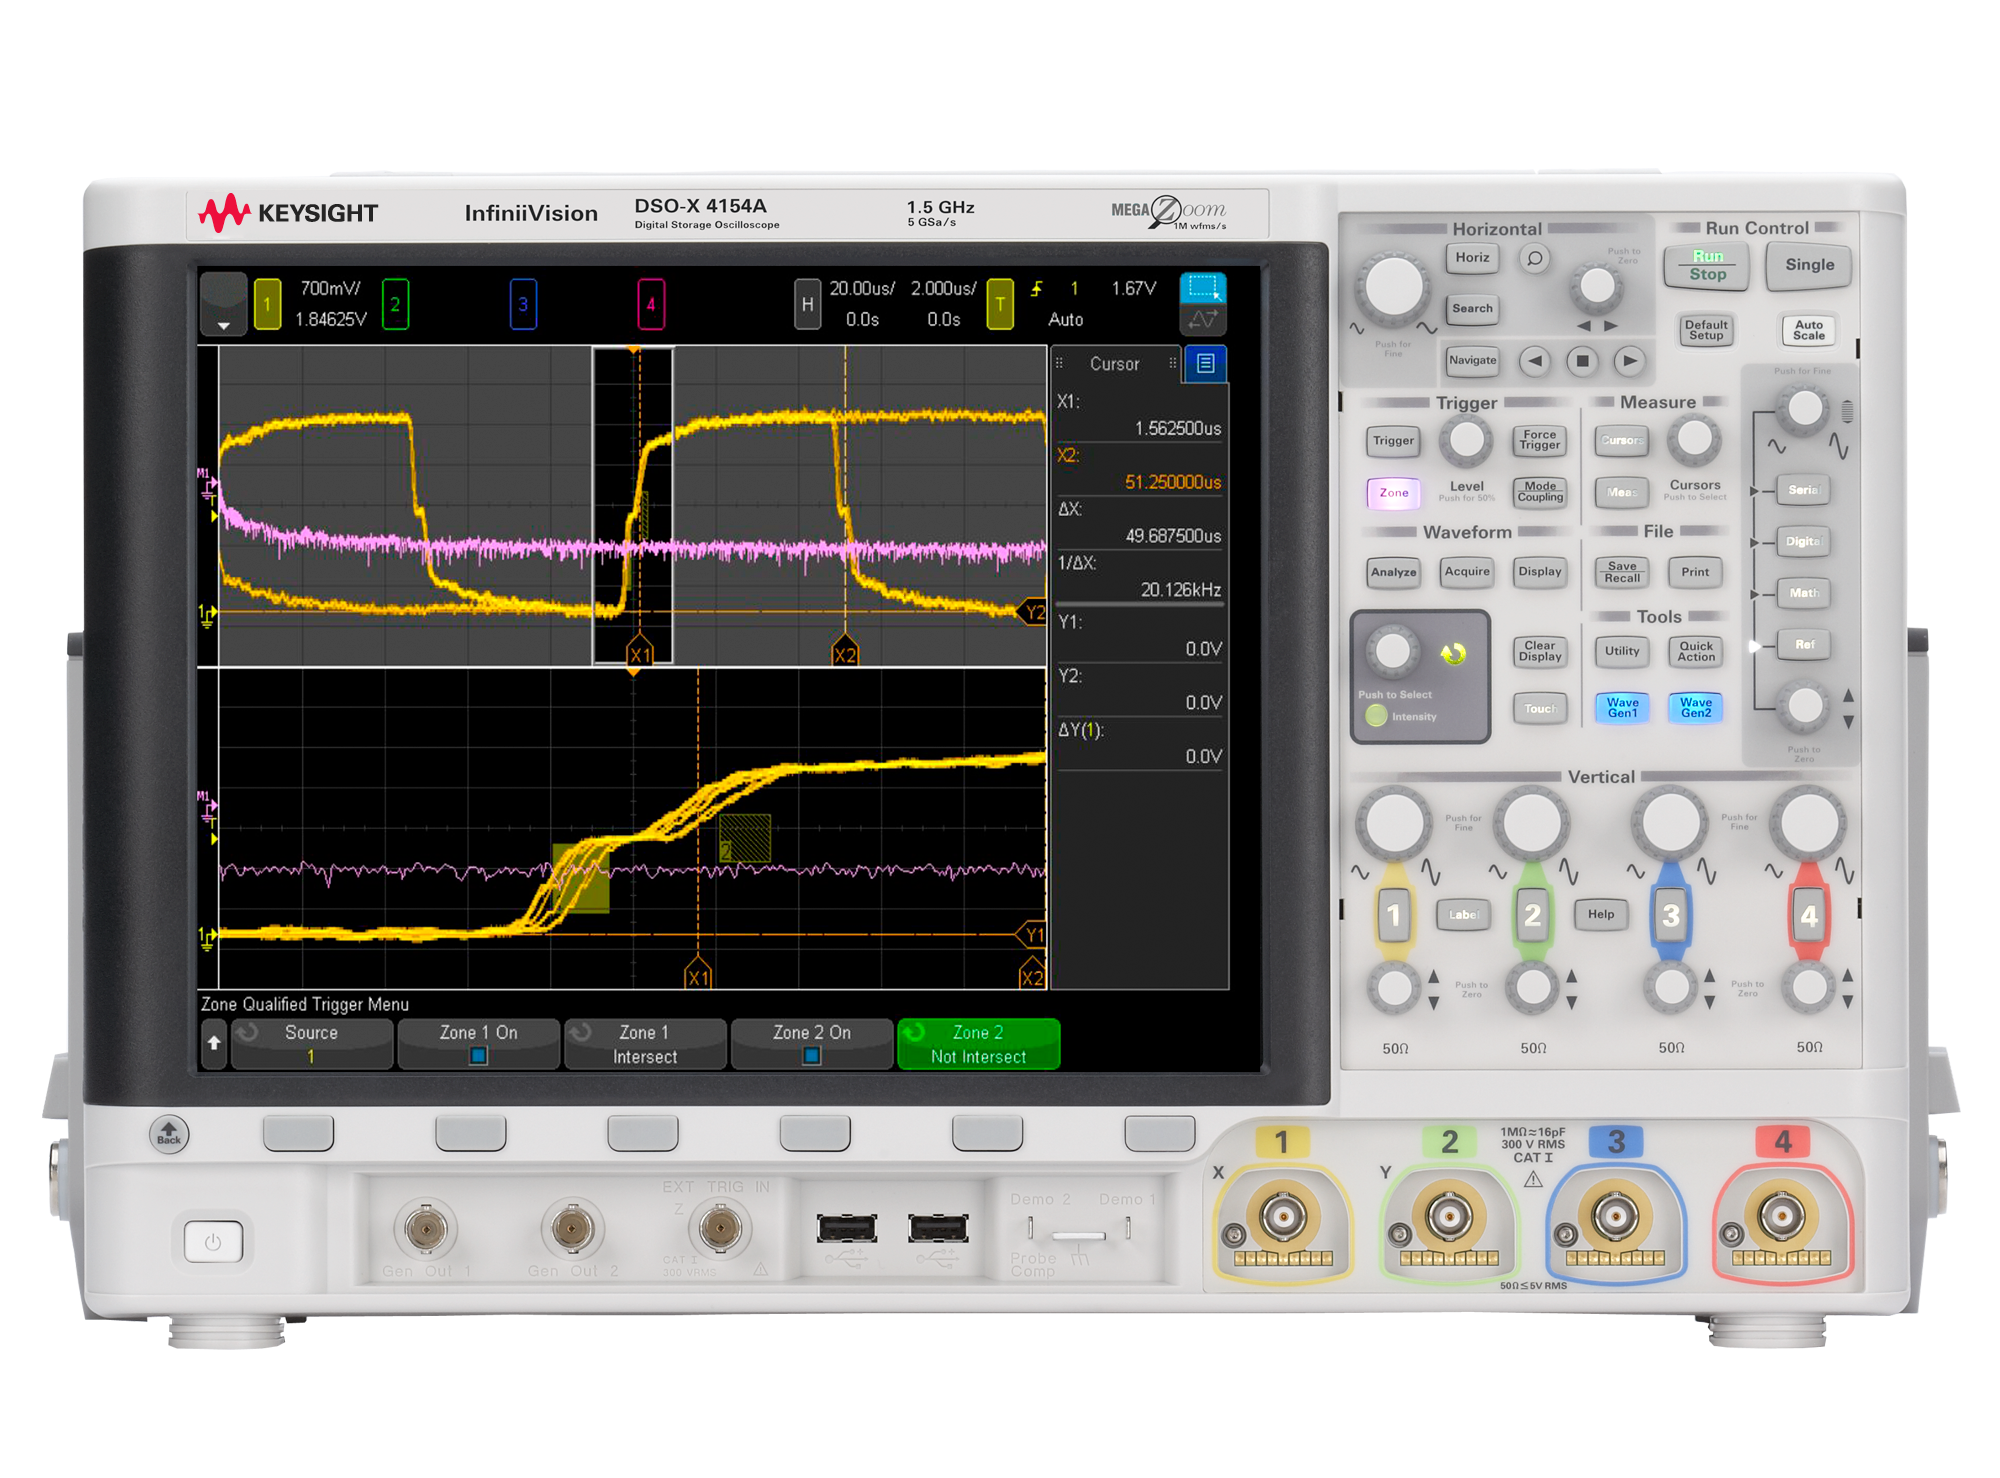Click the EXT TRIG IN connector
The width and height of the screenshot is (2000, 1478).
click(720, 1228)
